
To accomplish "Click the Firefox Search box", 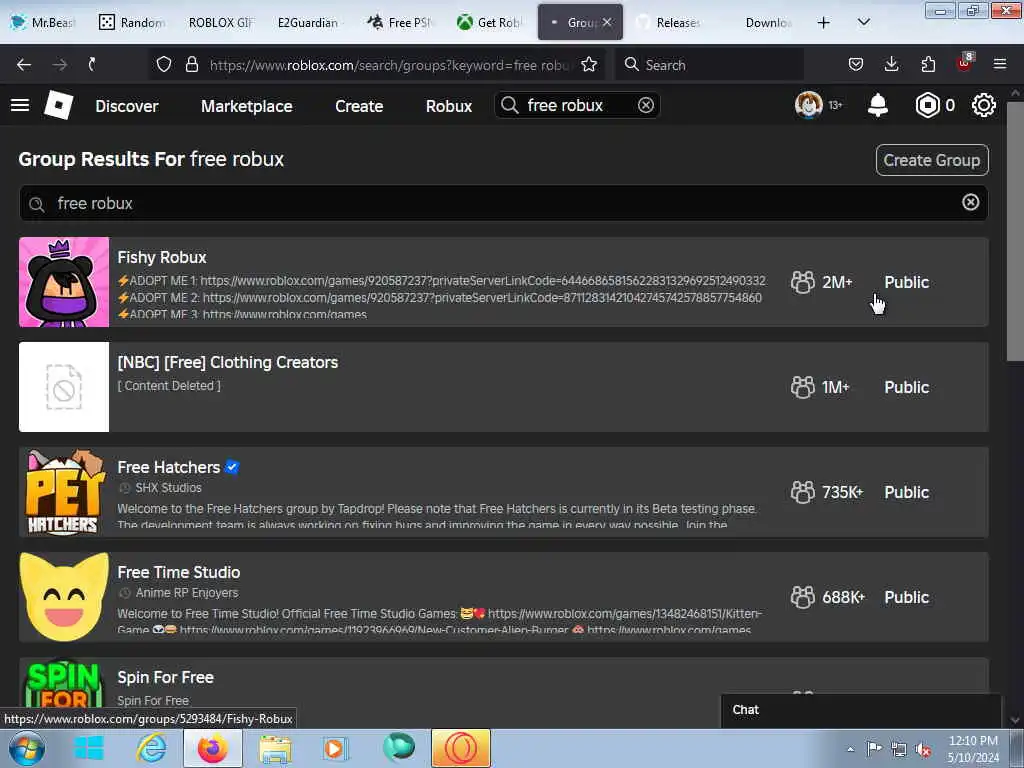I will 709,65.
